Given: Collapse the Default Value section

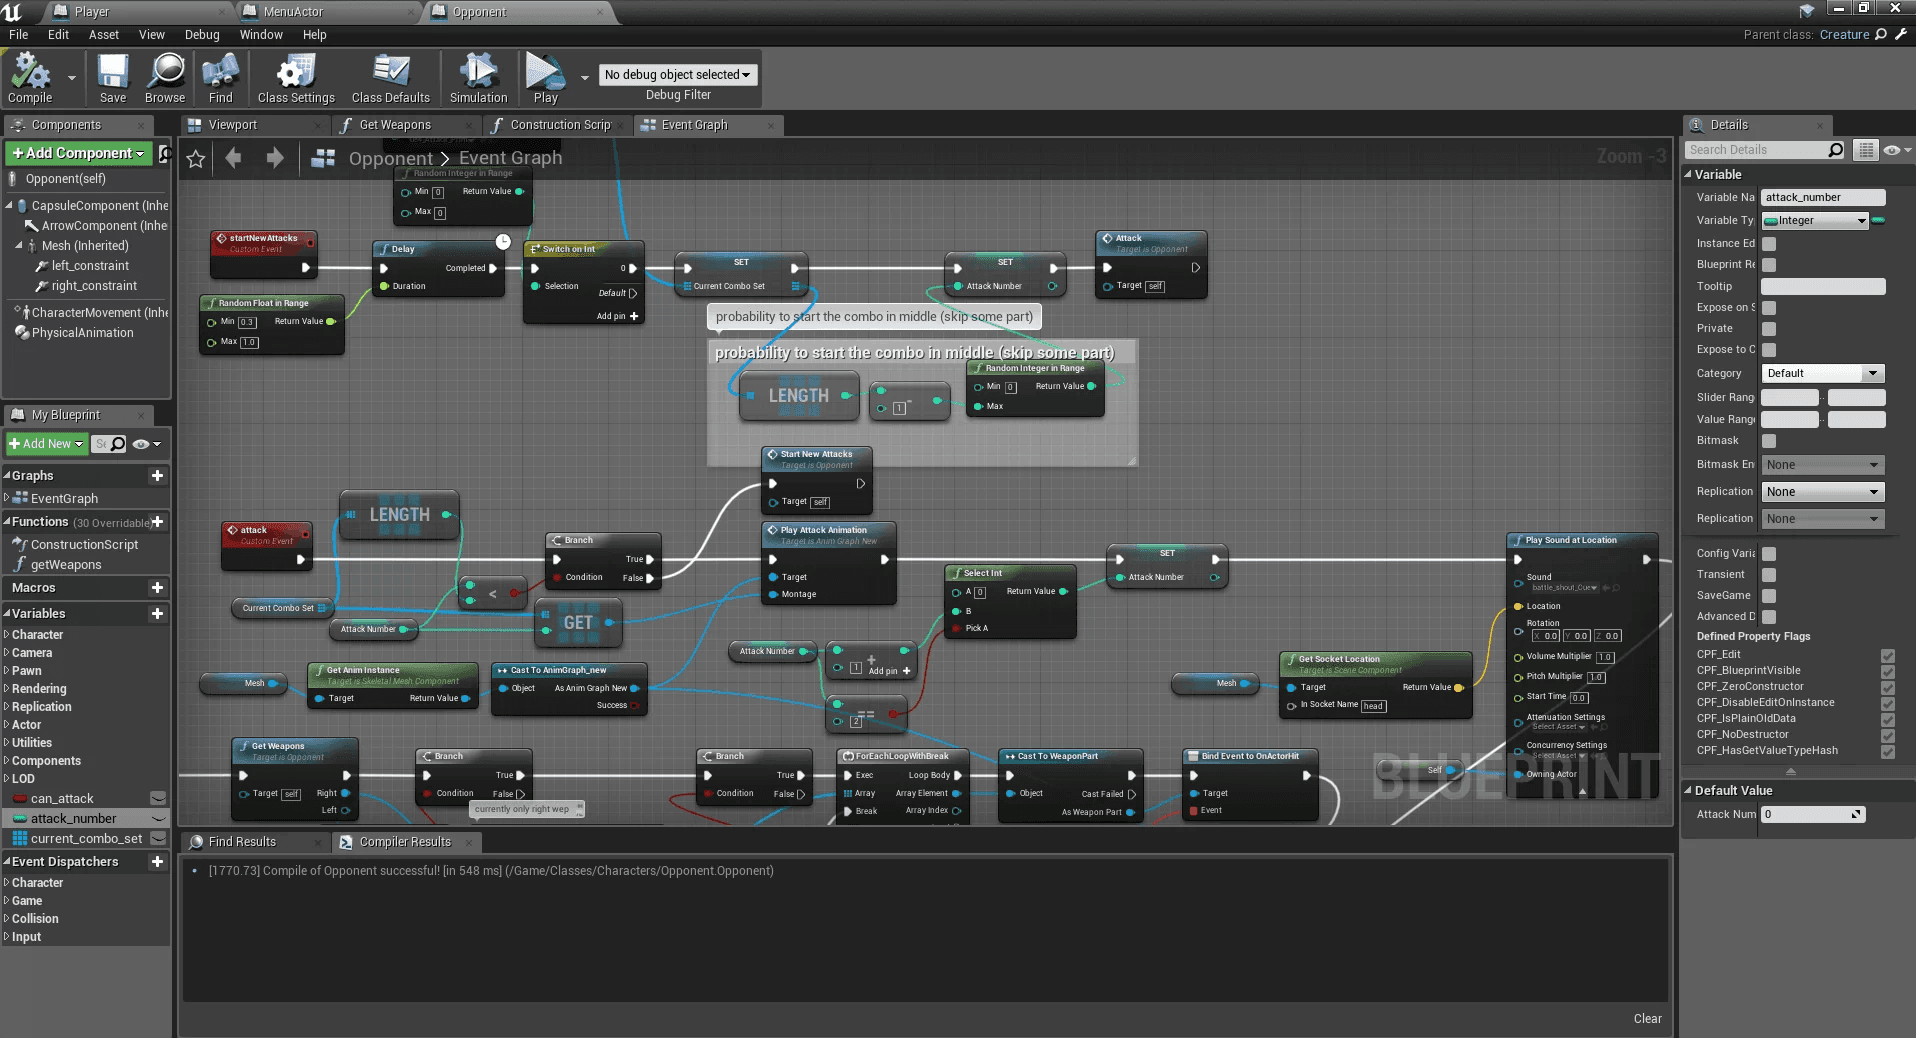Looking at the screenshot, I should coord(1688,791).
